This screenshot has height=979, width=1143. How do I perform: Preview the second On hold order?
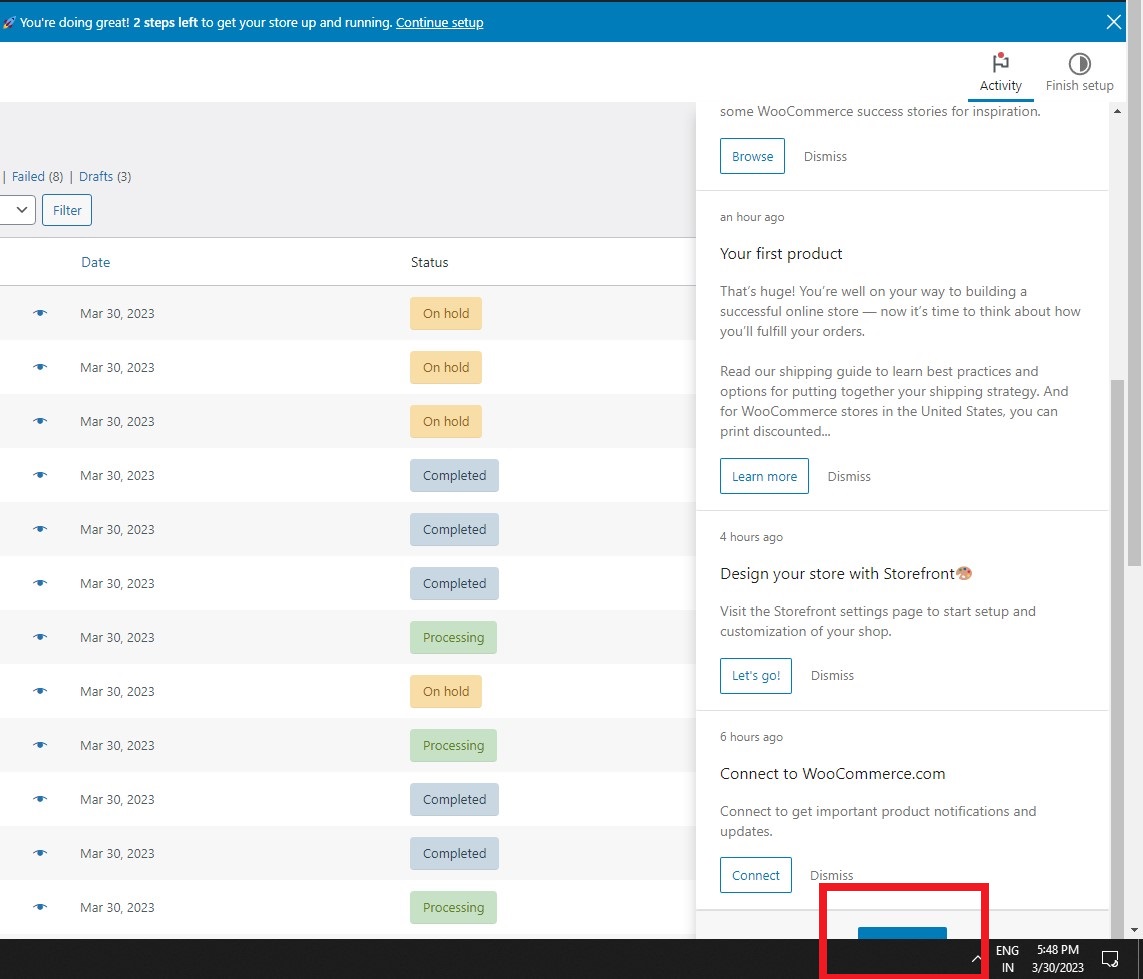(x=38, y=367)
